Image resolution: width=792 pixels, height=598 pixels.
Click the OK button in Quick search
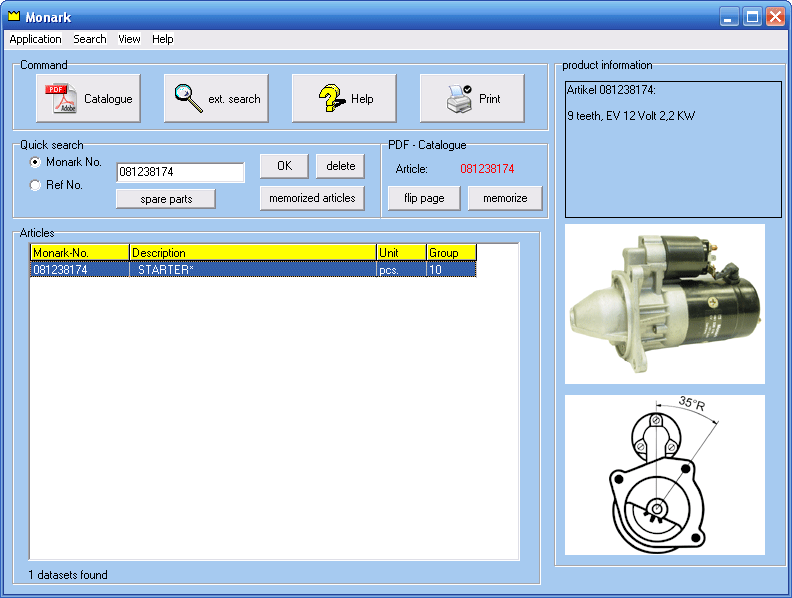click(x=284, y=166)
